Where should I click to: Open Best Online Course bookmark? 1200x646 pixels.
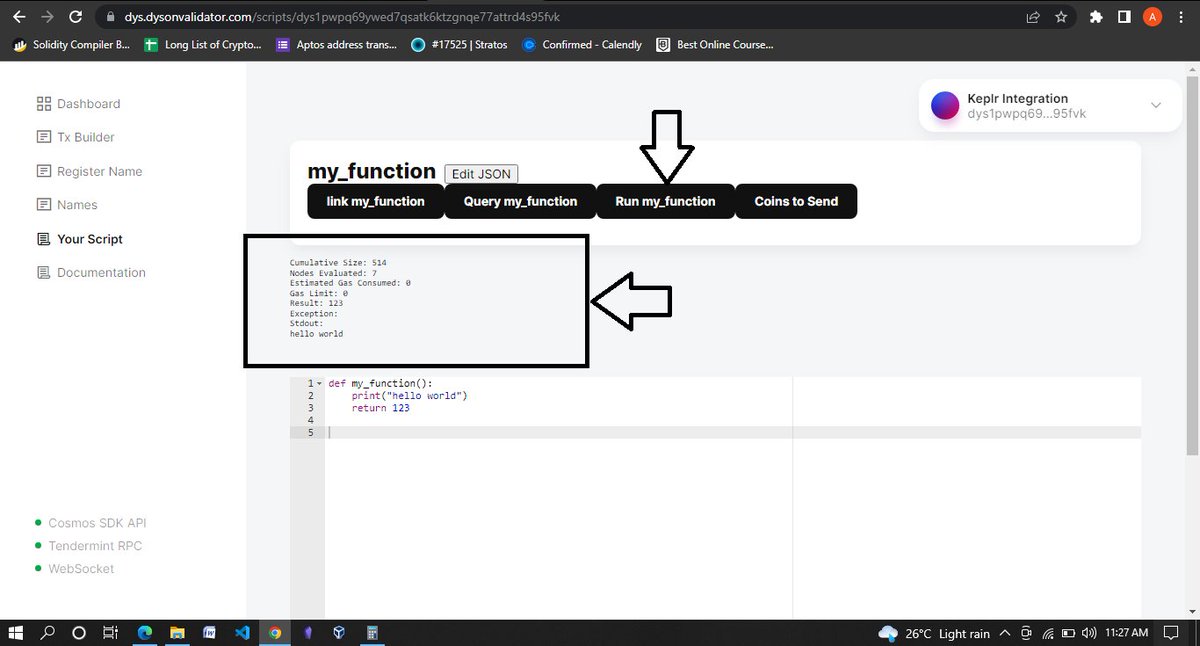(714, 44)
